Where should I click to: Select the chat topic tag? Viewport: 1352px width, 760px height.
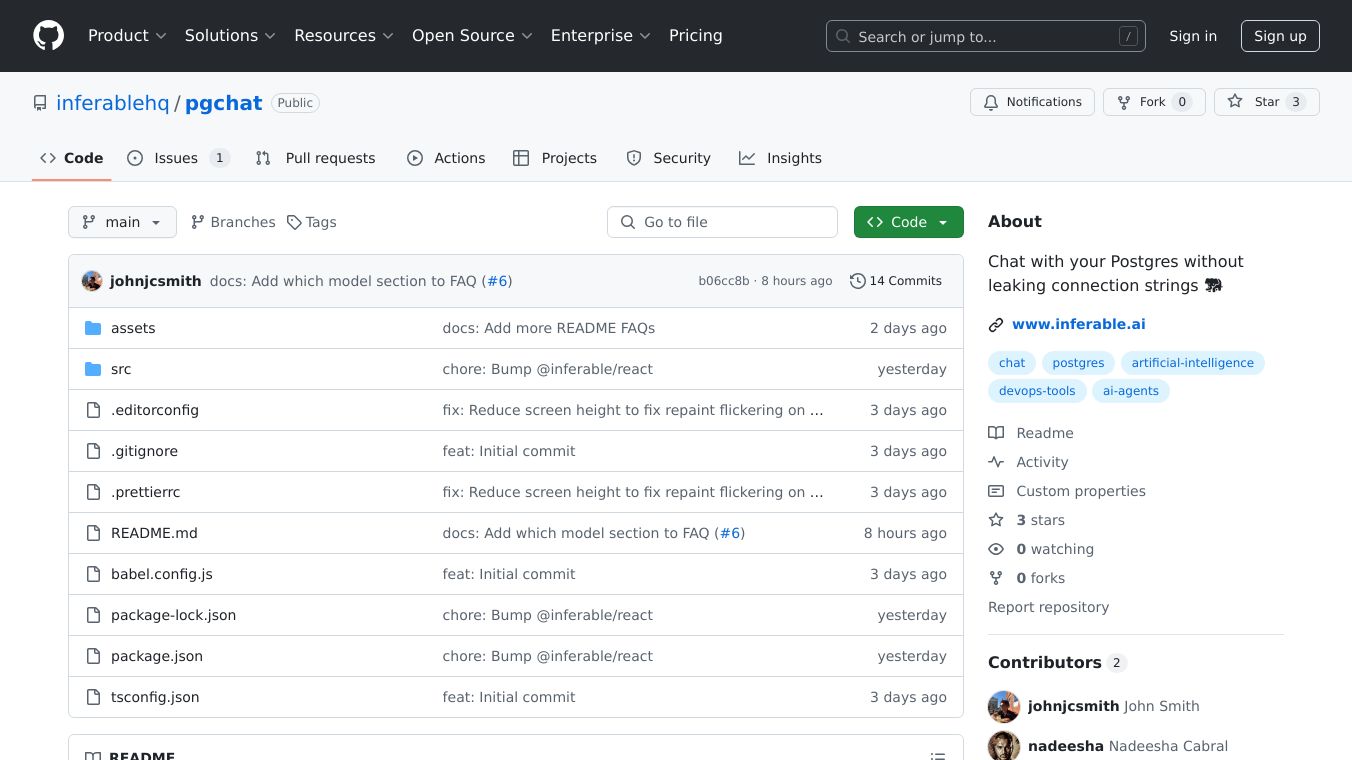click(1012, 363)
